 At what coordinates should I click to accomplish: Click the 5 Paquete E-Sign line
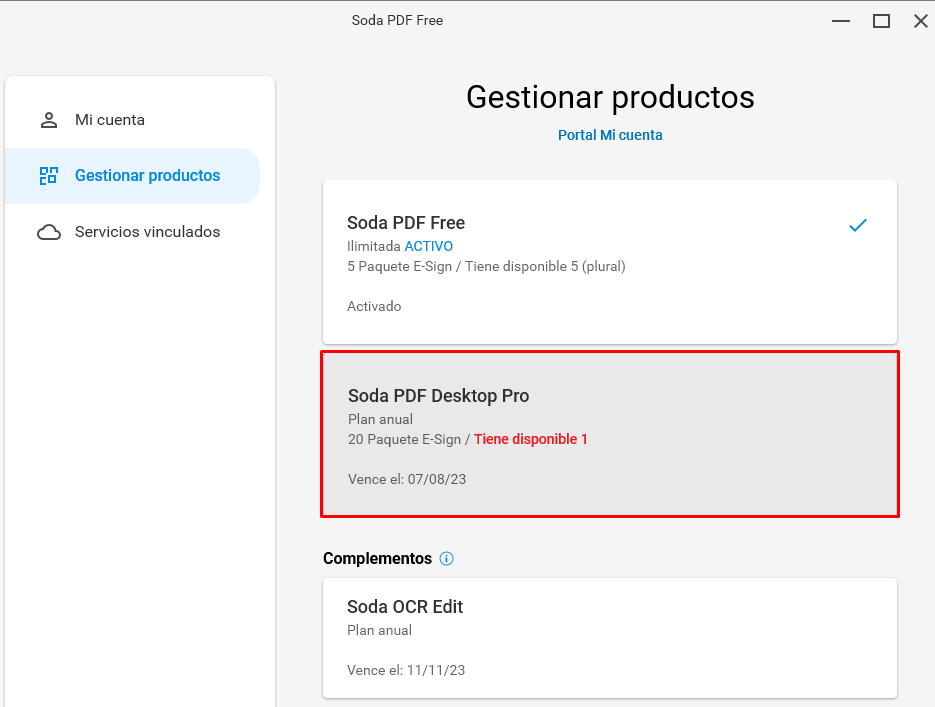click(486, 266)
